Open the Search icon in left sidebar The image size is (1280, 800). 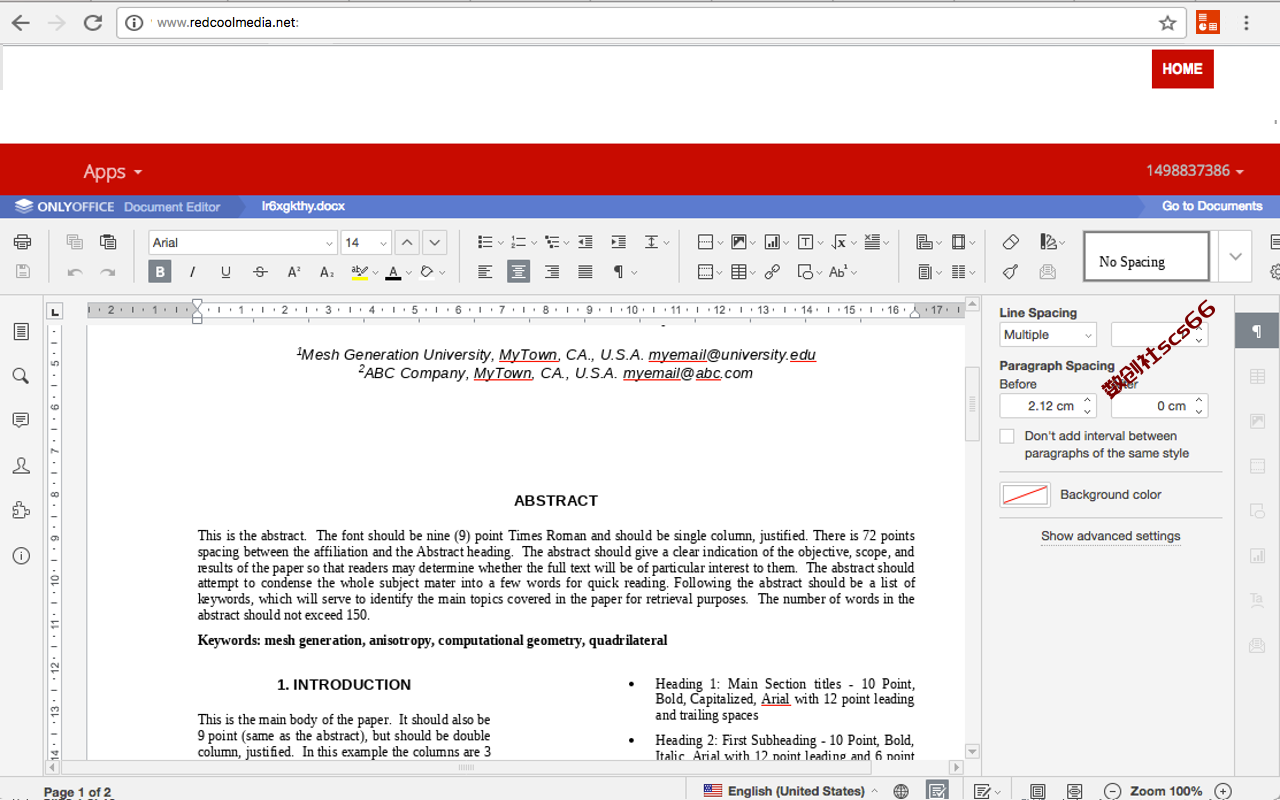pyautogui.click(x=21, y=376)
